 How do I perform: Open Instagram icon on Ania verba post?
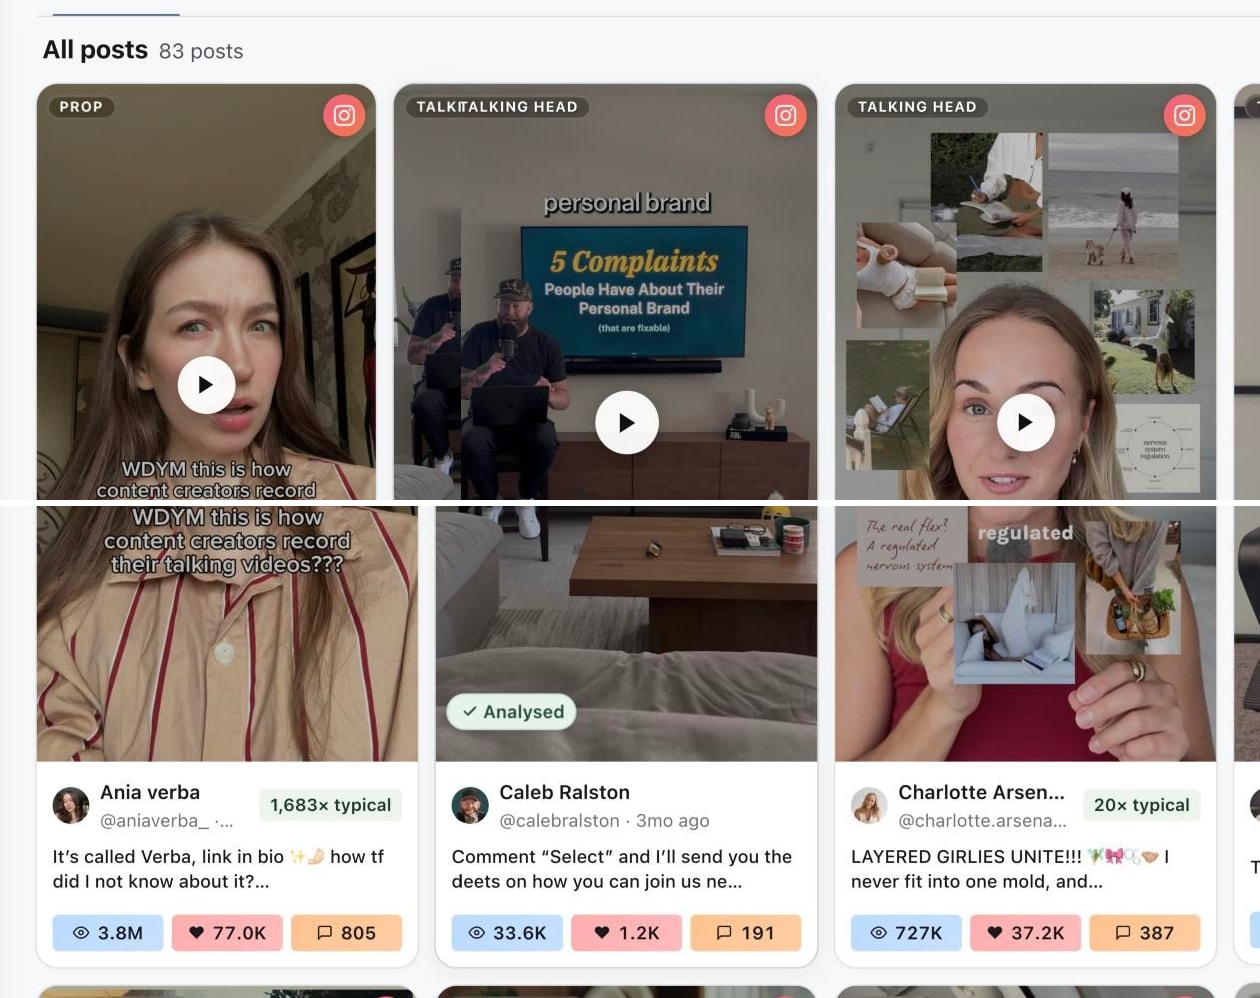[x=344, y=115]
